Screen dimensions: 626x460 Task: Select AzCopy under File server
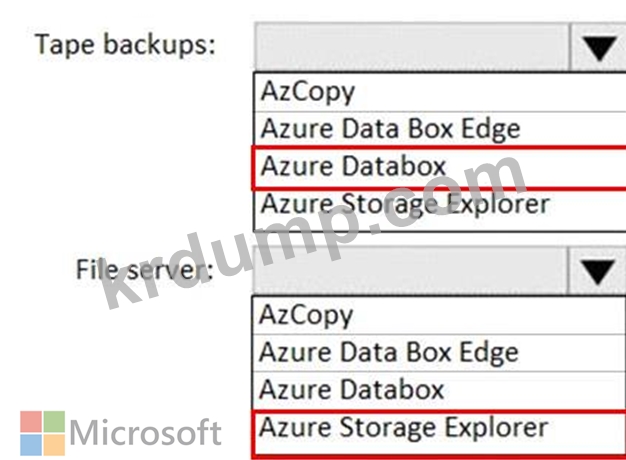tap(438, 315)
